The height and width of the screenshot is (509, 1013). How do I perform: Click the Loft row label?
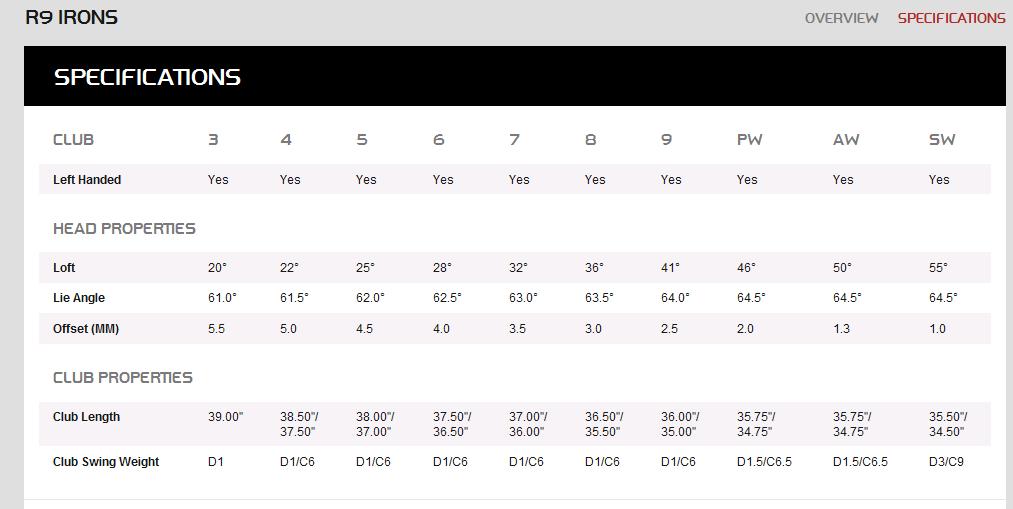tap(64, 267)
